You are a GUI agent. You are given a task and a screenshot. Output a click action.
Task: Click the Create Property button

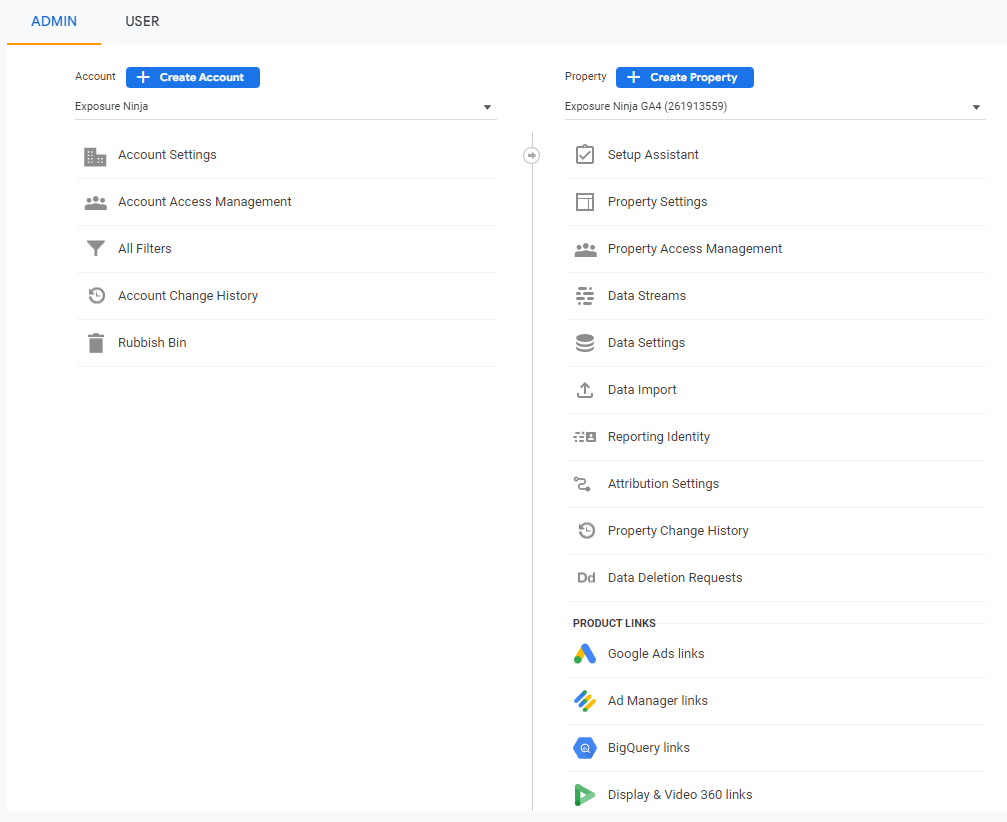[684, 77]
